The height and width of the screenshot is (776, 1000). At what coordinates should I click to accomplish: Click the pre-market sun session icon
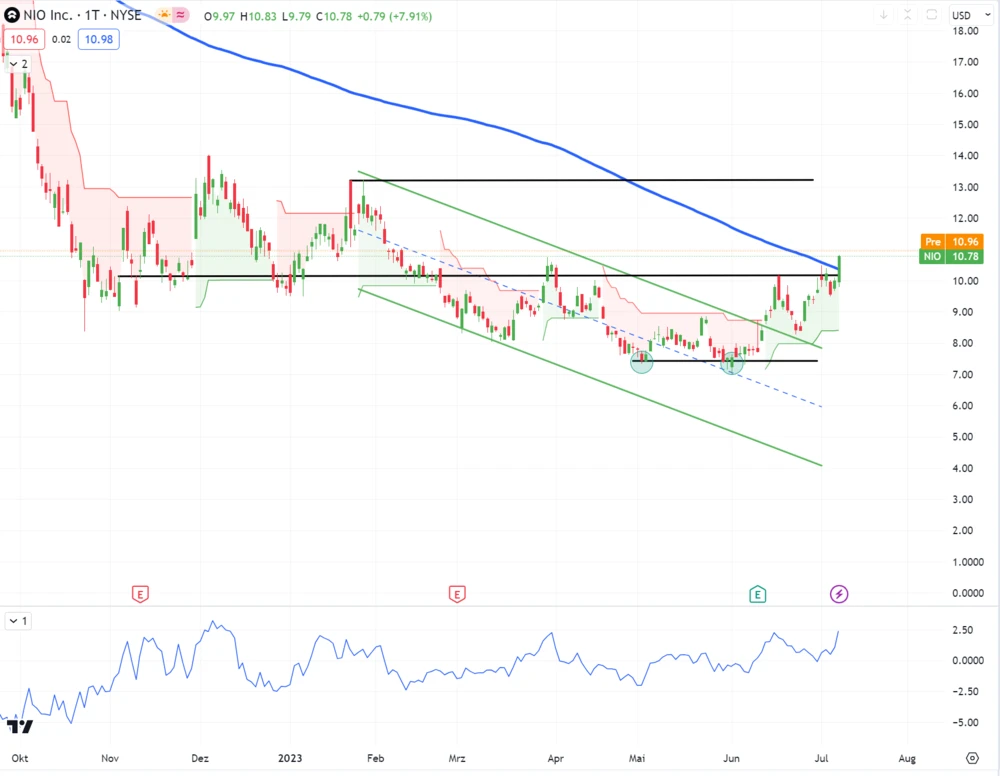click(x=161, y=16)
